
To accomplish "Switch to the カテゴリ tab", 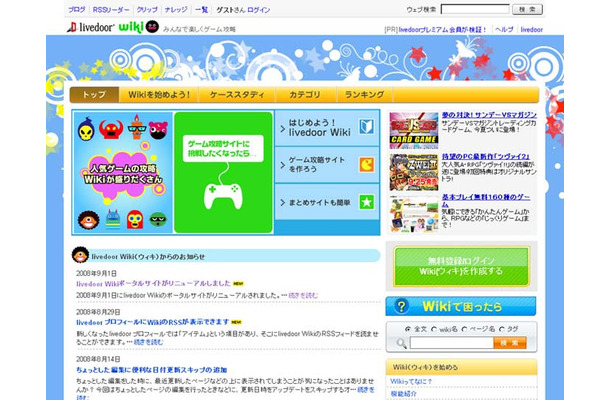I will [x=305, y=95].
